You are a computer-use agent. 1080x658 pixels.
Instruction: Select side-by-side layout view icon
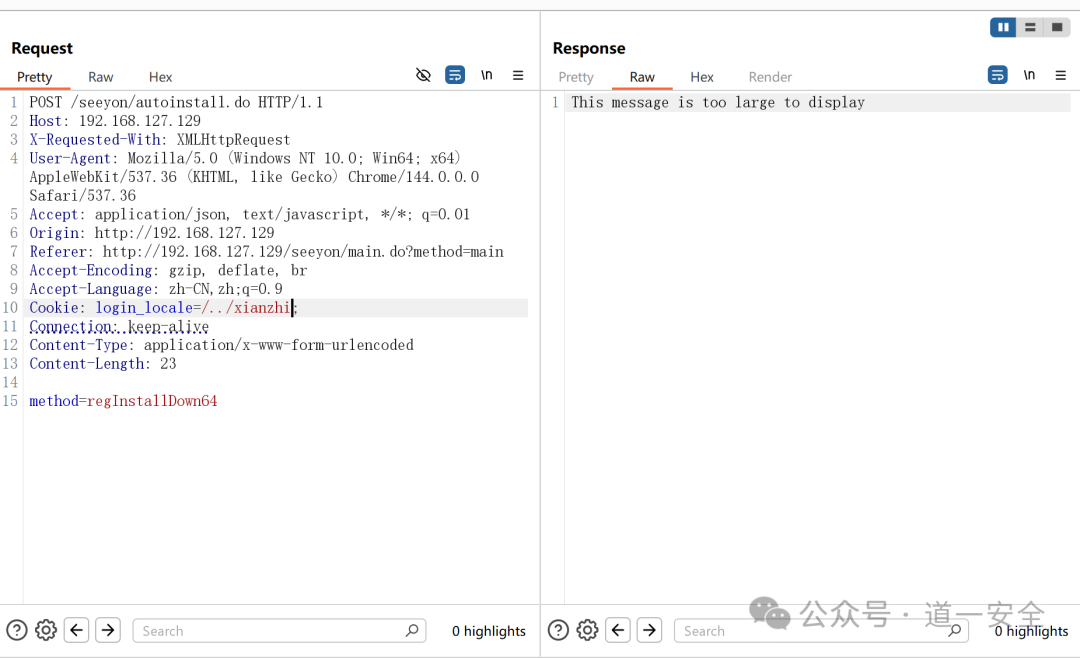point(1003,28)
